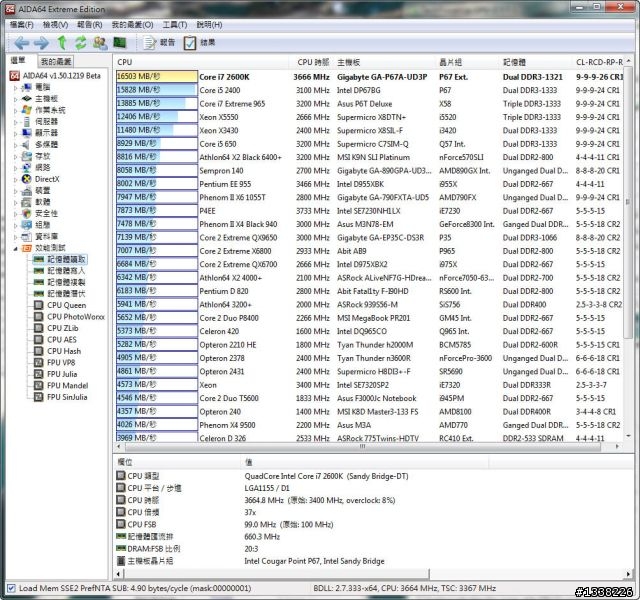Screen dimensions: 640x600
Task: Expand the DirectX tree node
Action: pos(16,179)
